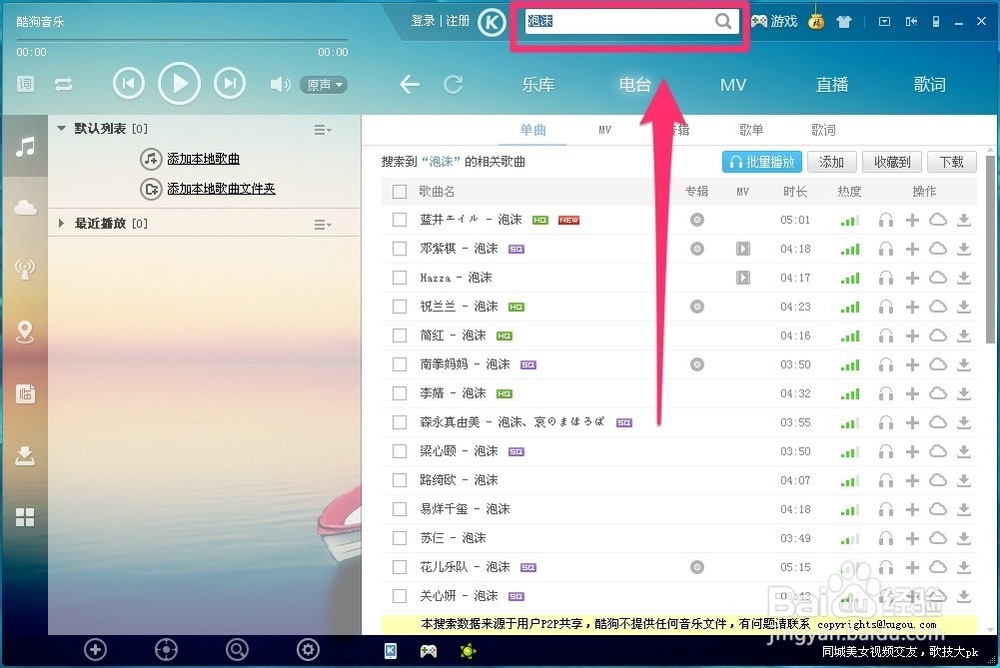Screen dimensions: 1000x668
Task: Click the music charts sidebar icon
Action: 24,393
